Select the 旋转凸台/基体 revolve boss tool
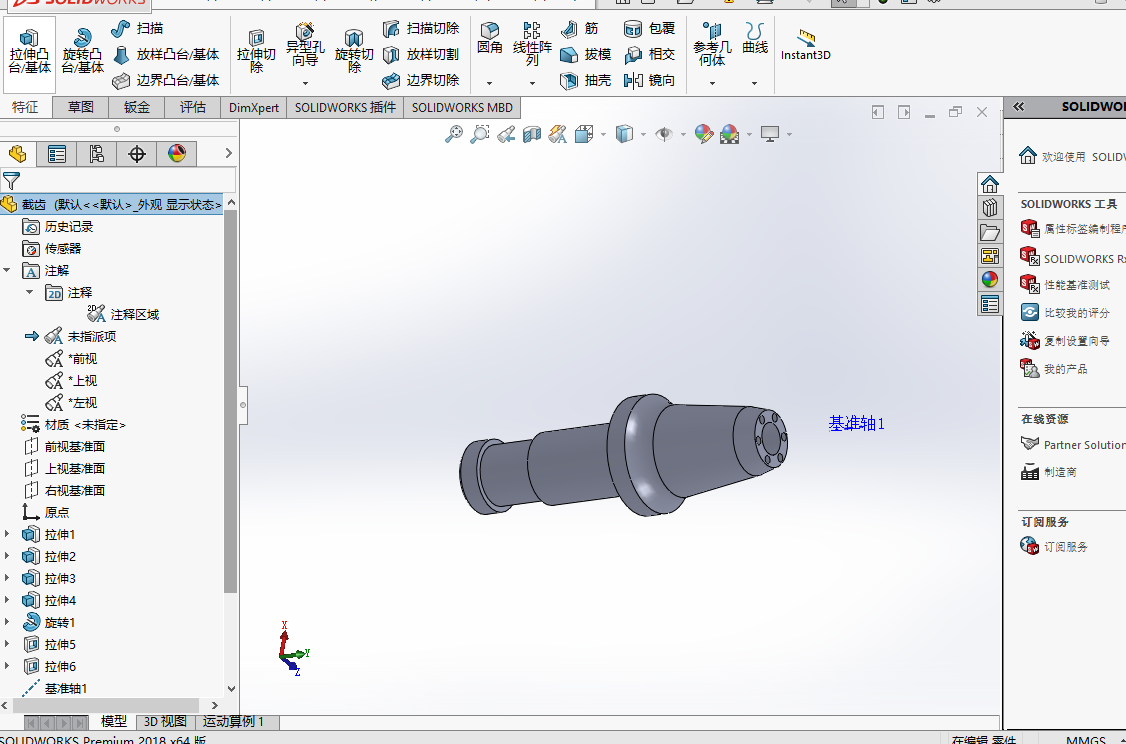Image resolution: width=1126 pixels, height=744 pixels. 83,52
